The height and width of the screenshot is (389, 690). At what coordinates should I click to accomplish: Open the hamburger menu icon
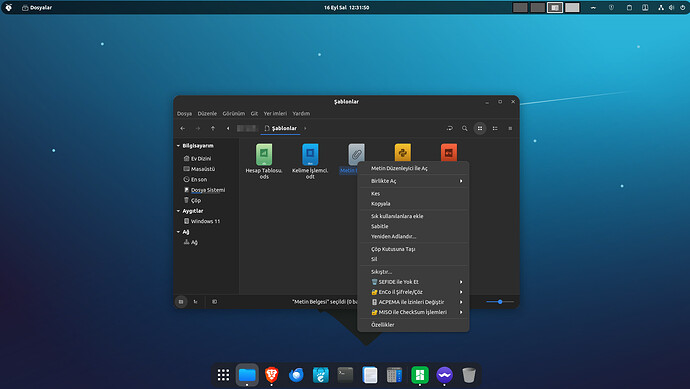coord(510,128)
